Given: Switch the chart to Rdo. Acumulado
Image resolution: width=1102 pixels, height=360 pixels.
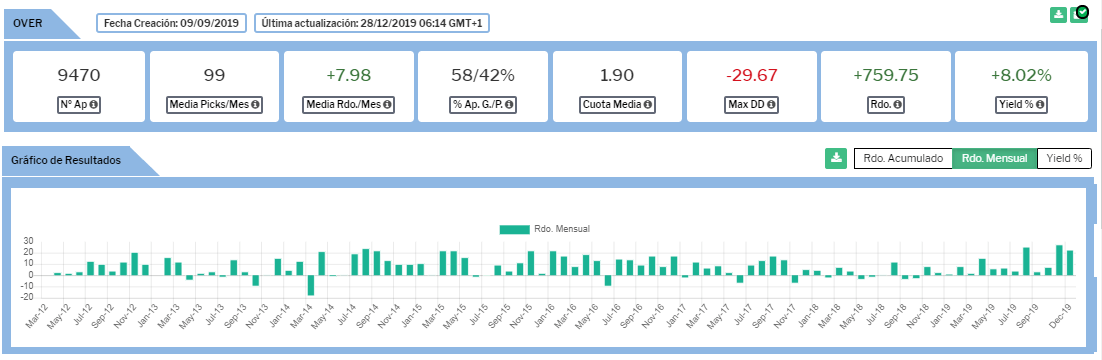Looking at the screenshot, I should pyautogui.click(x=903, y=159).
